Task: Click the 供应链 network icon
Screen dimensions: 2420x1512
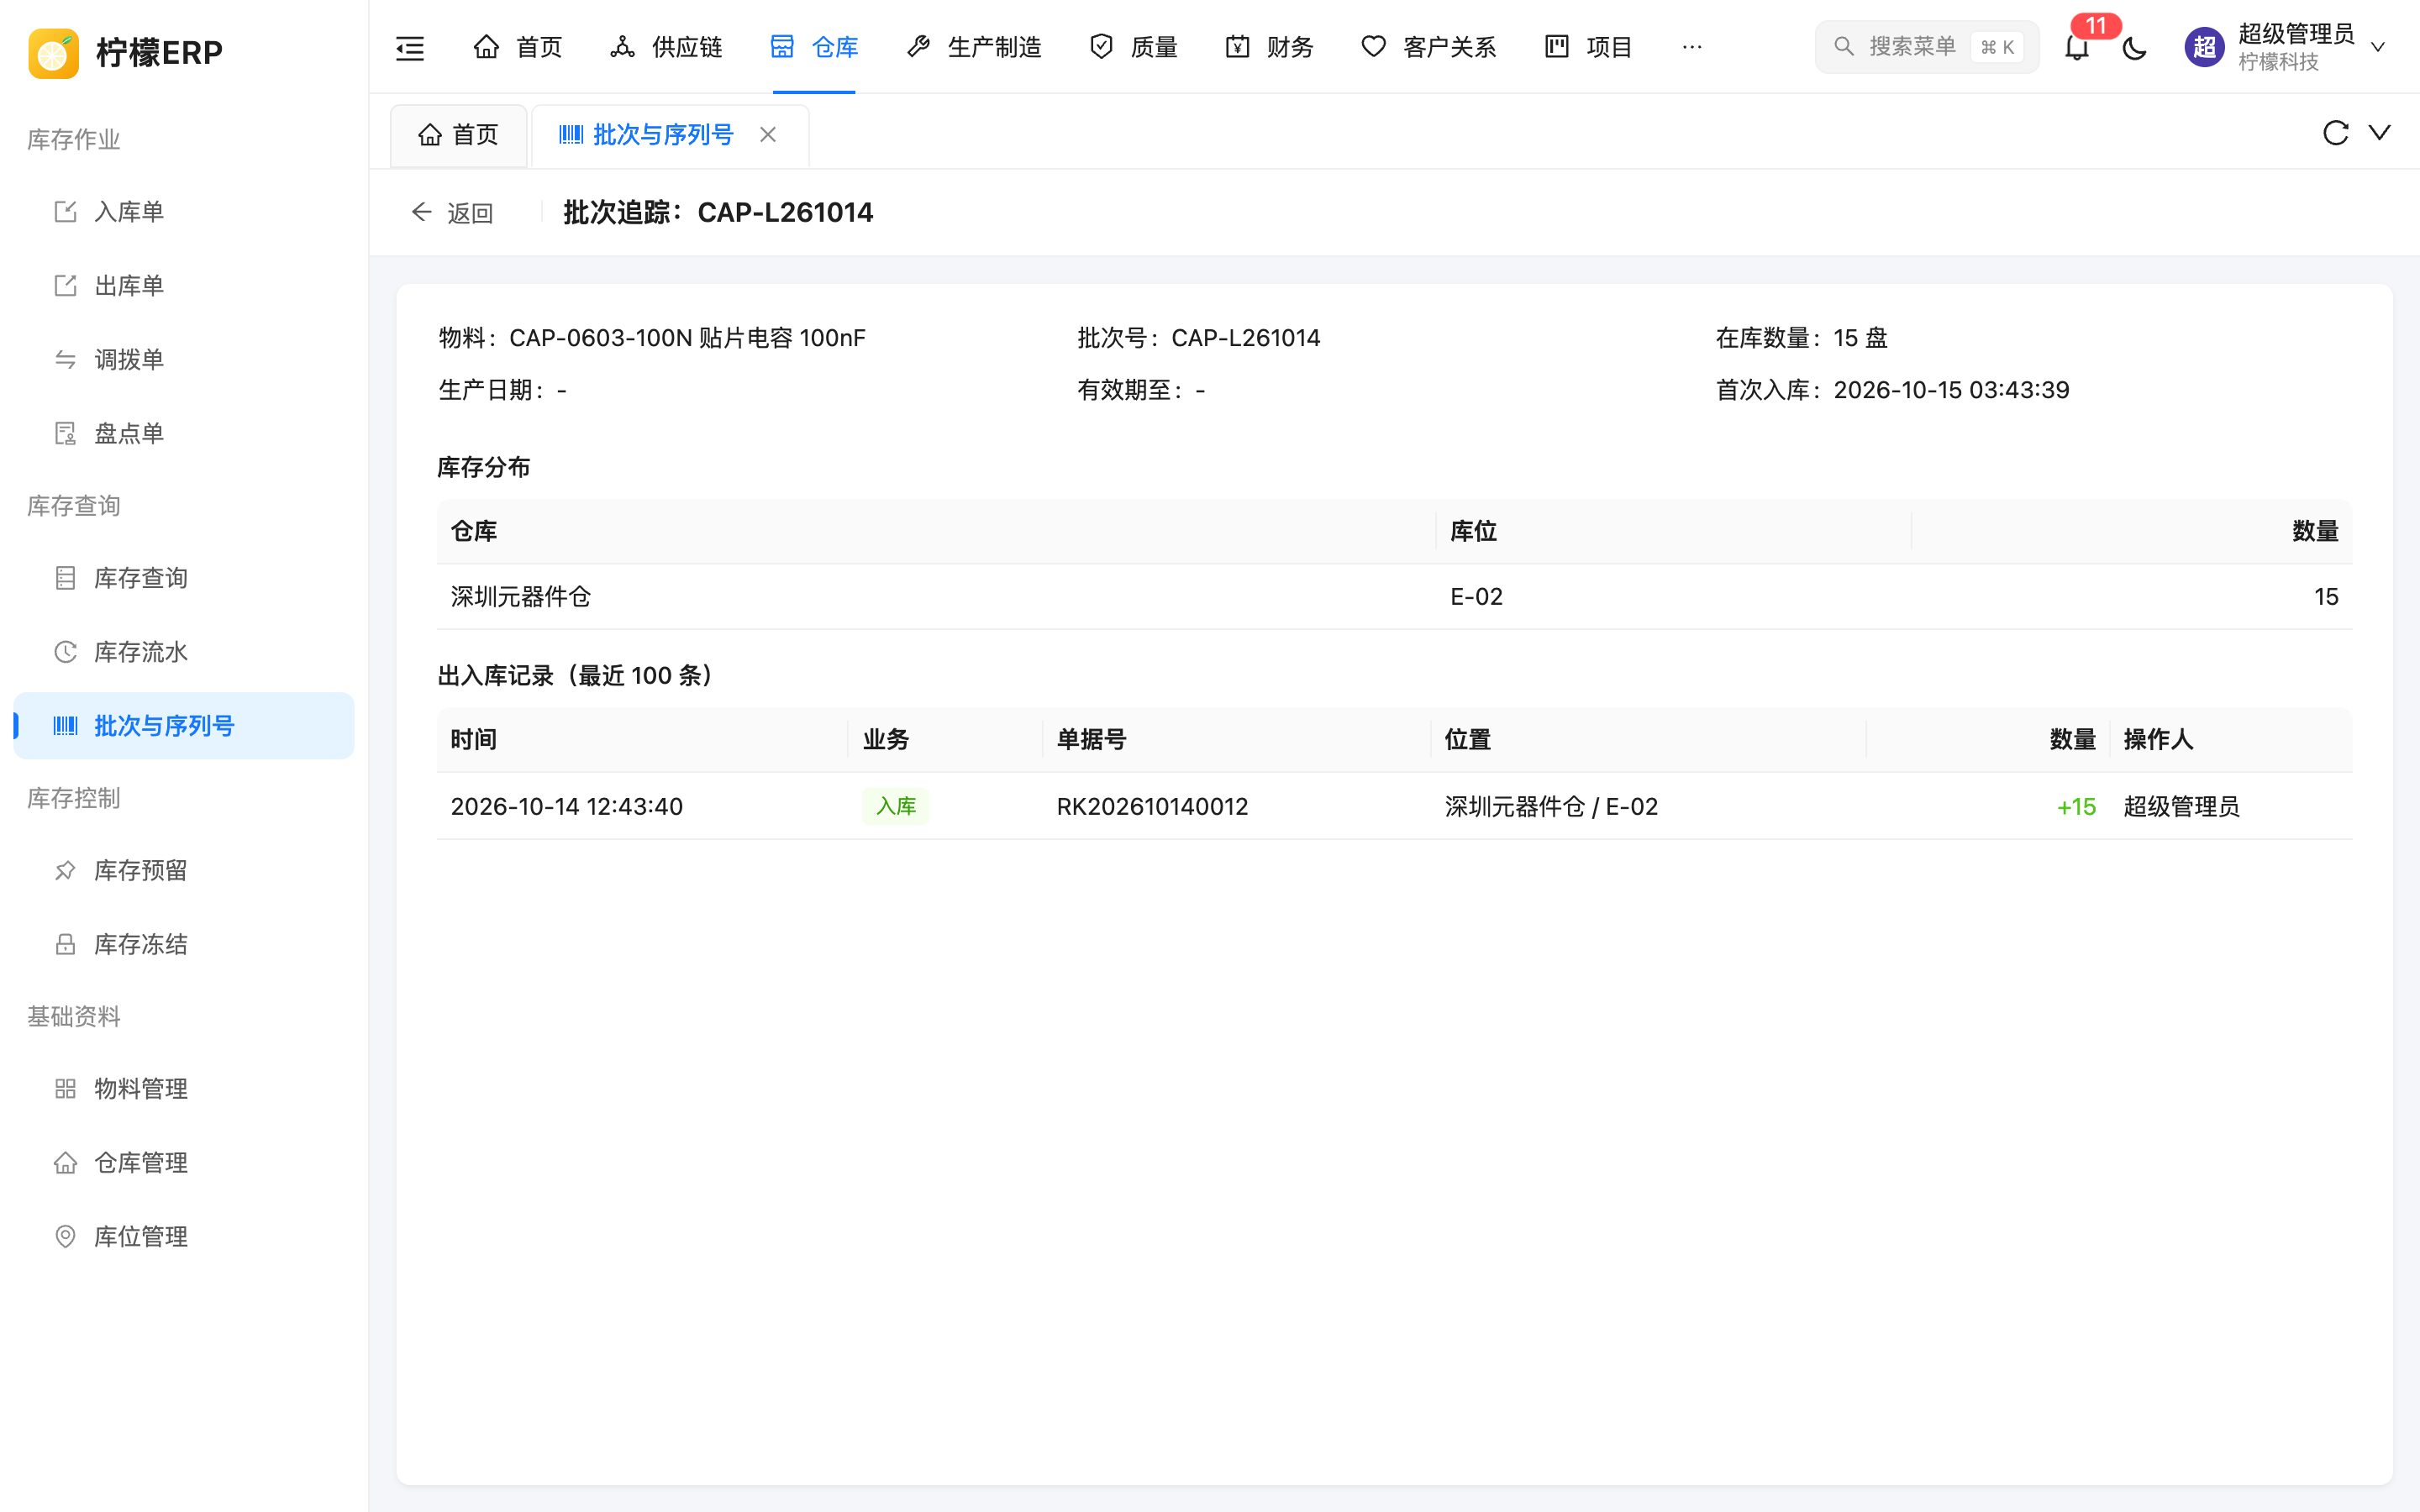Action: 623,47
